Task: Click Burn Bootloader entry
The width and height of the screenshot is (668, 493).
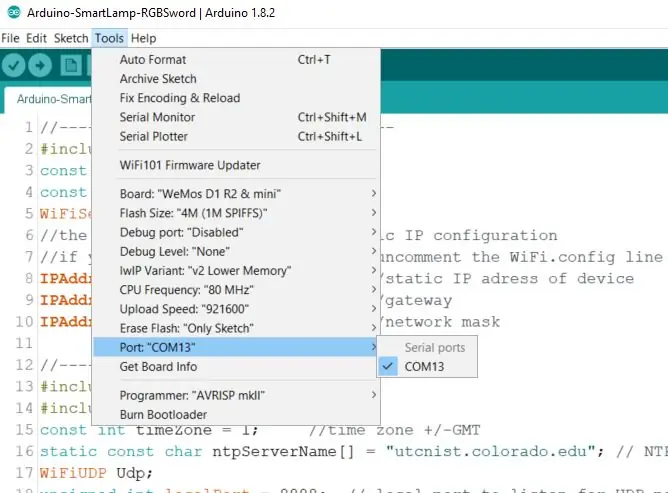Action: tap(235, 415)
